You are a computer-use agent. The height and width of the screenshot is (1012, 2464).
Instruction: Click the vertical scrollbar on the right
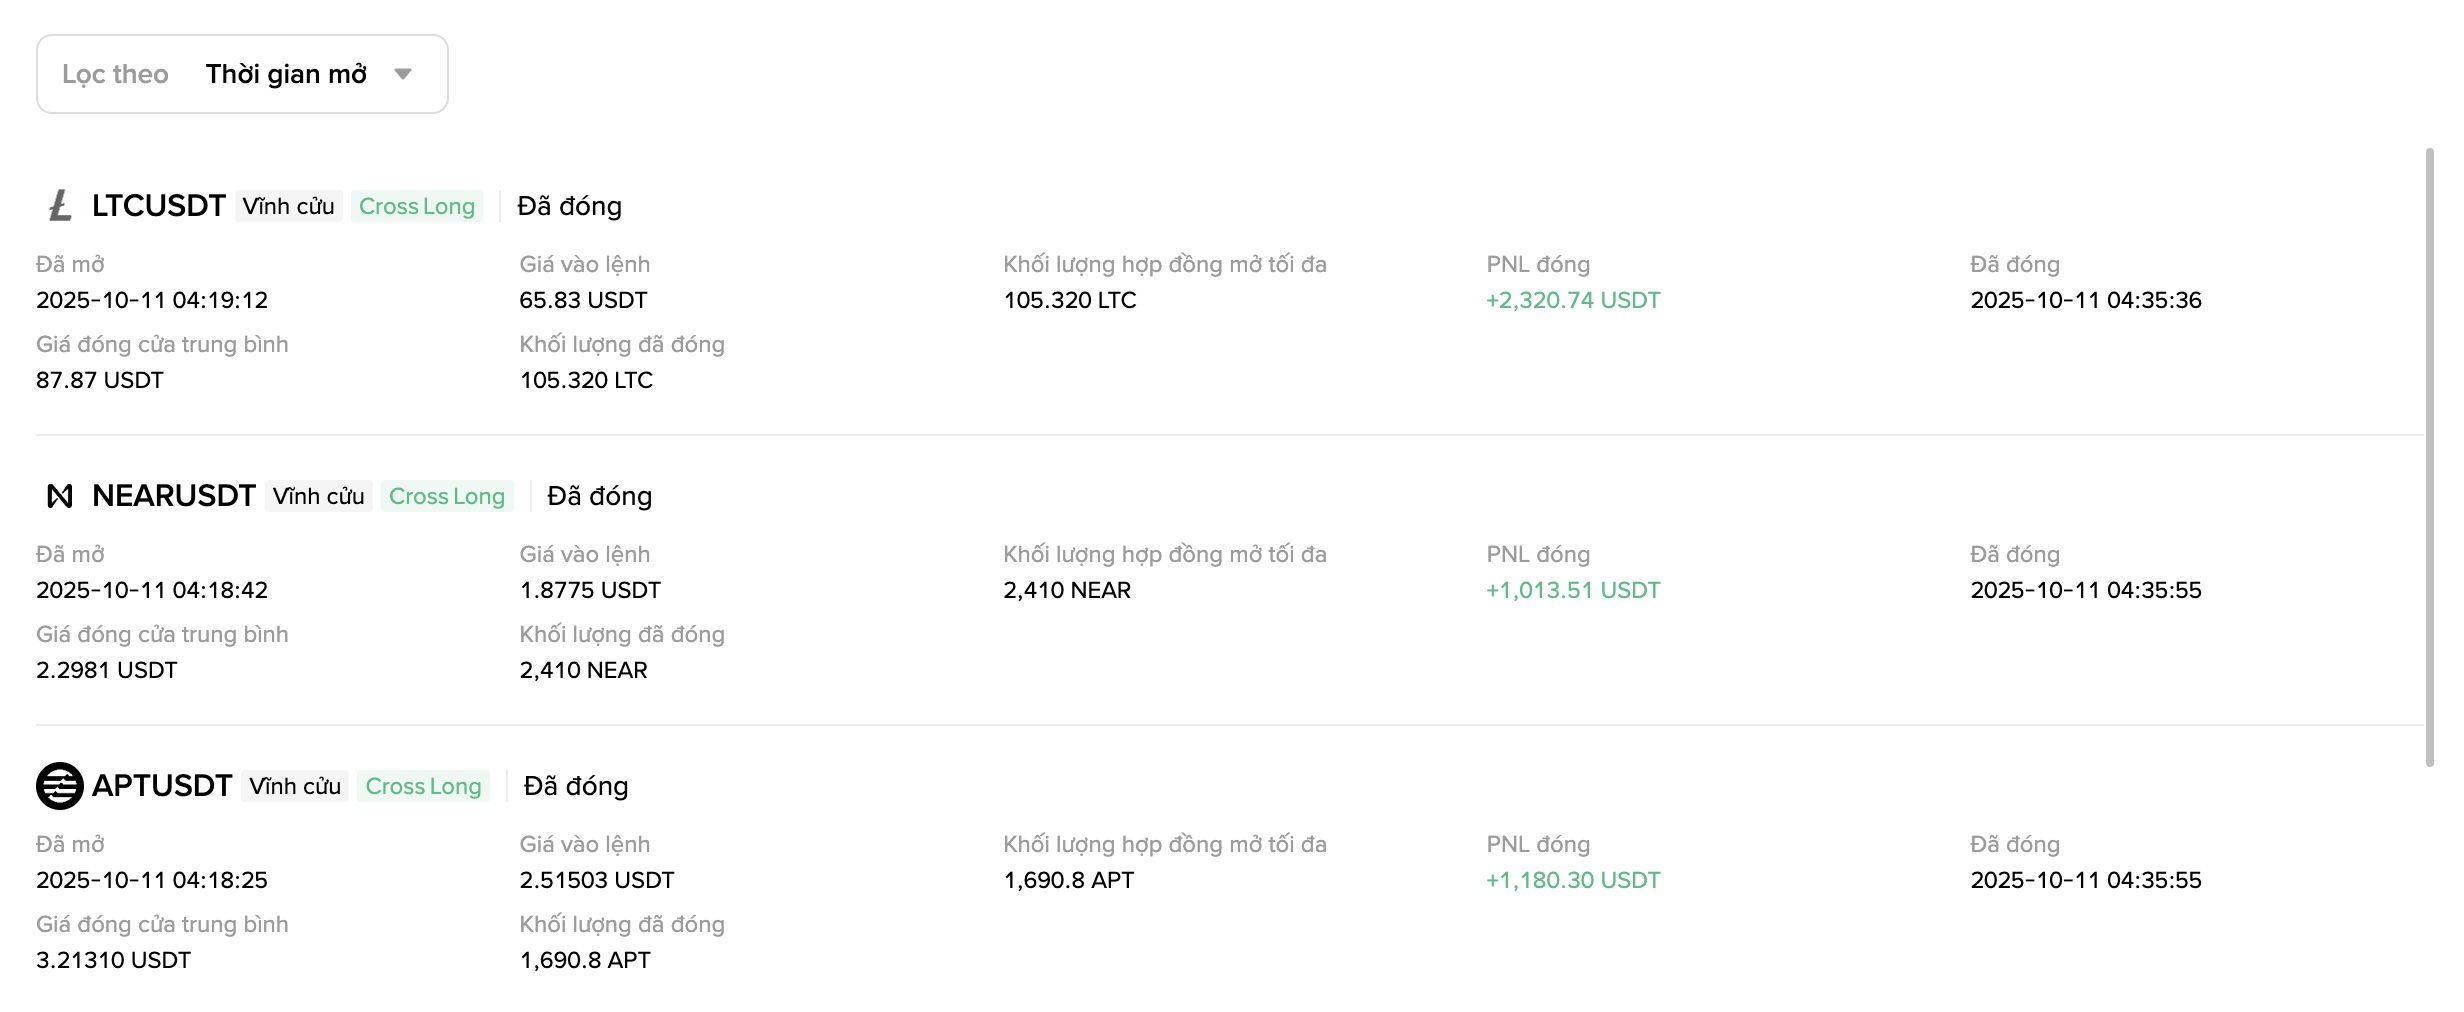[x=2430, y=456]
